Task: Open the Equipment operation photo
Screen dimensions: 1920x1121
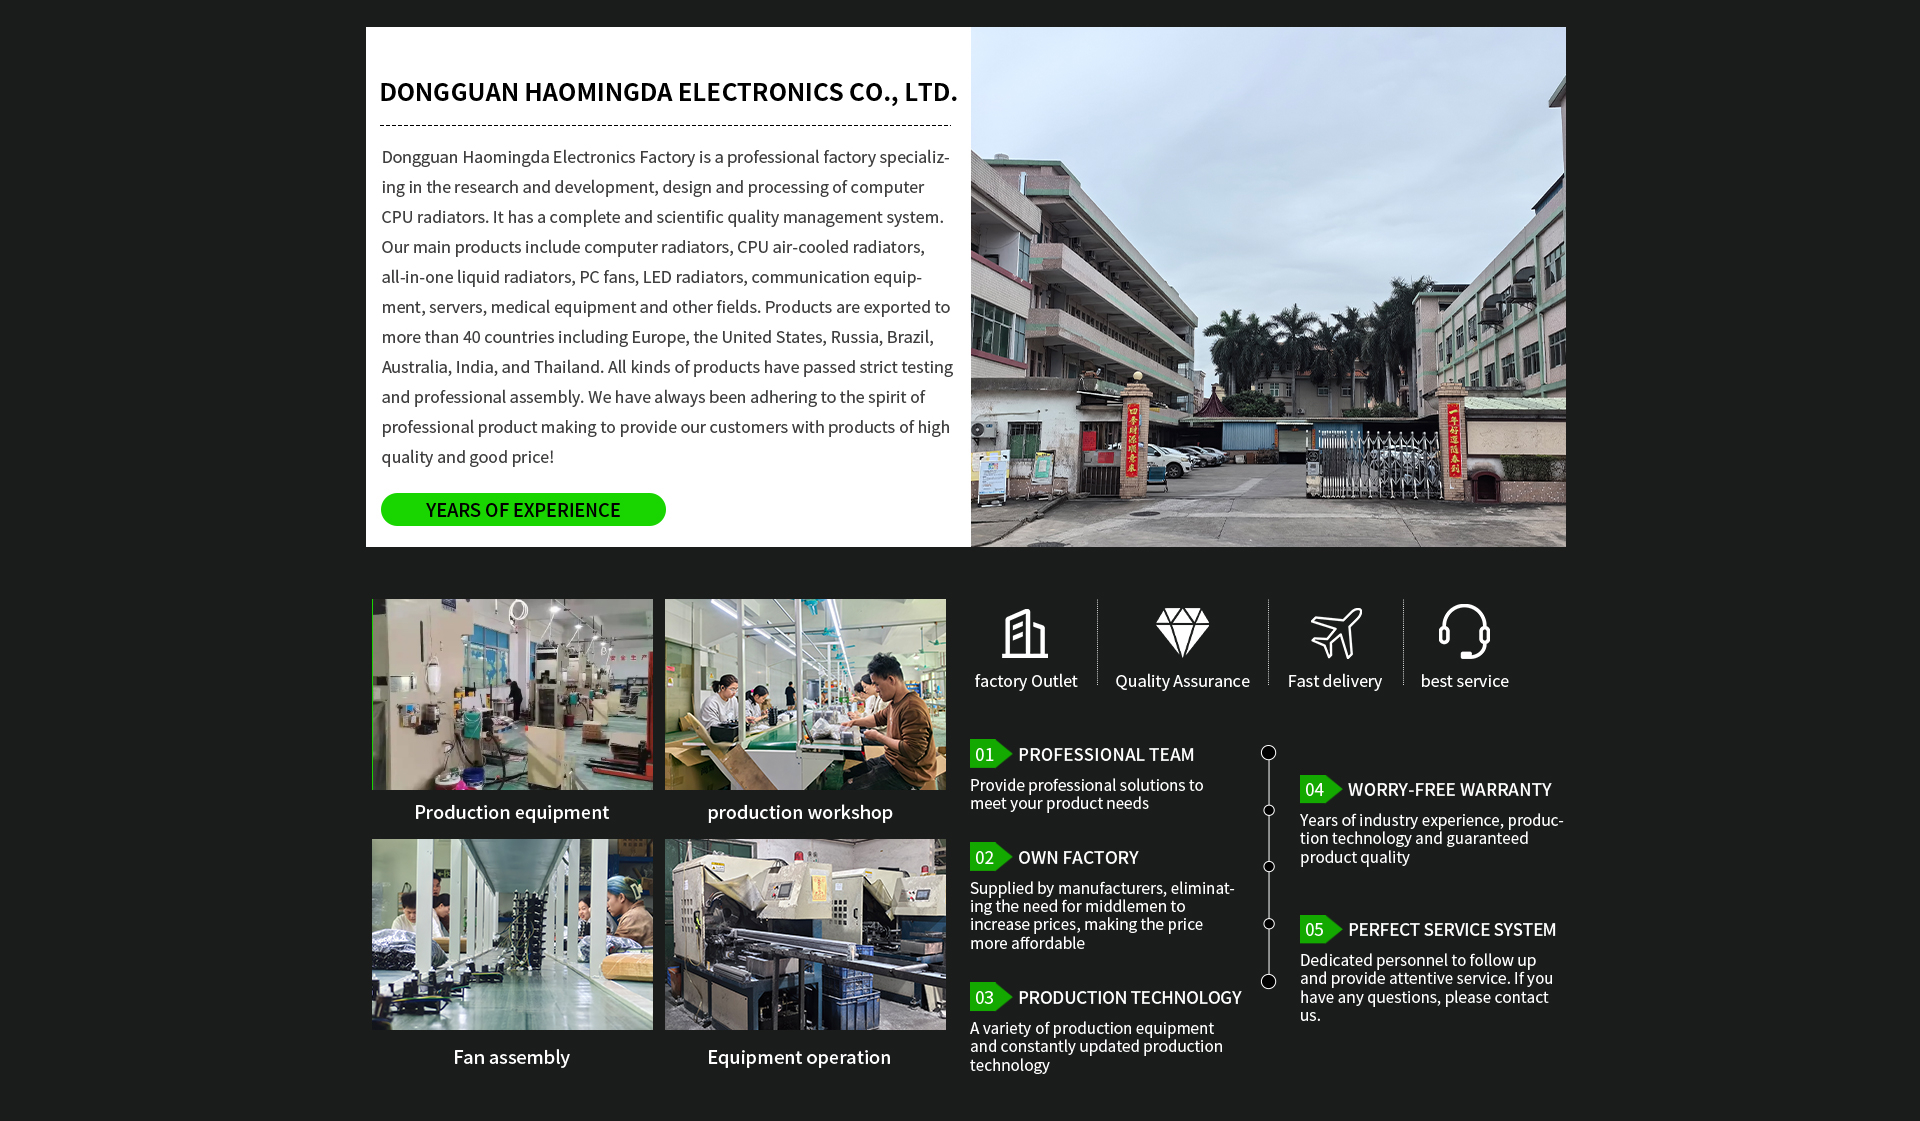Action: click(805, 934)
